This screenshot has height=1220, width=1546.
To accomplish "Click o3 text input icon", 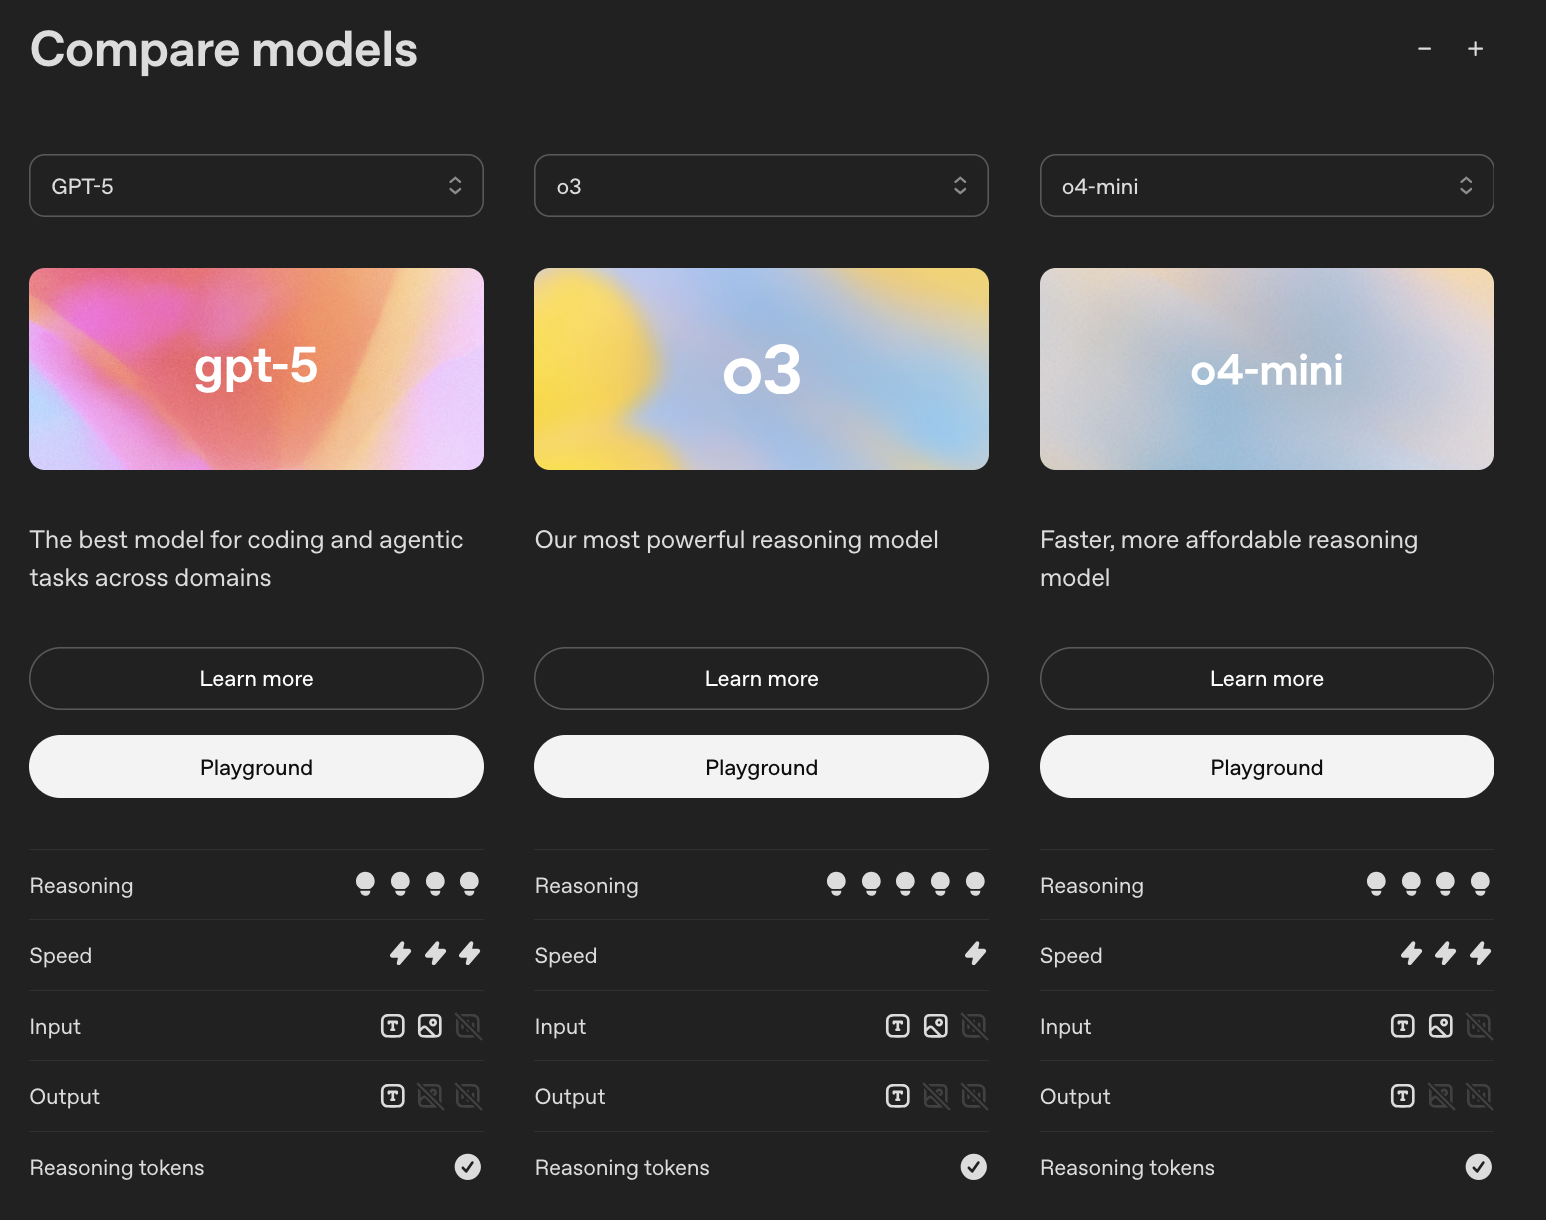I will (898, 1026).
